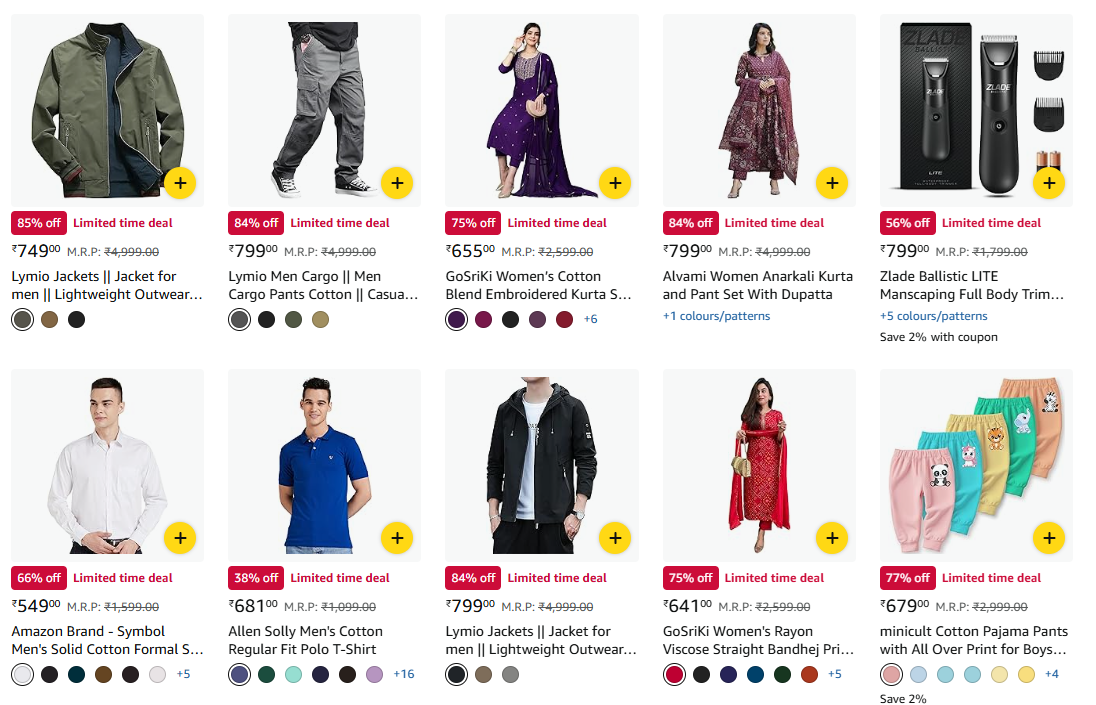The width and height of the screenshot is (1096, 705).
Task: Expand +5 colours for Symbol formal shirt
Action: pyautogui.click(x=183, y=674)
